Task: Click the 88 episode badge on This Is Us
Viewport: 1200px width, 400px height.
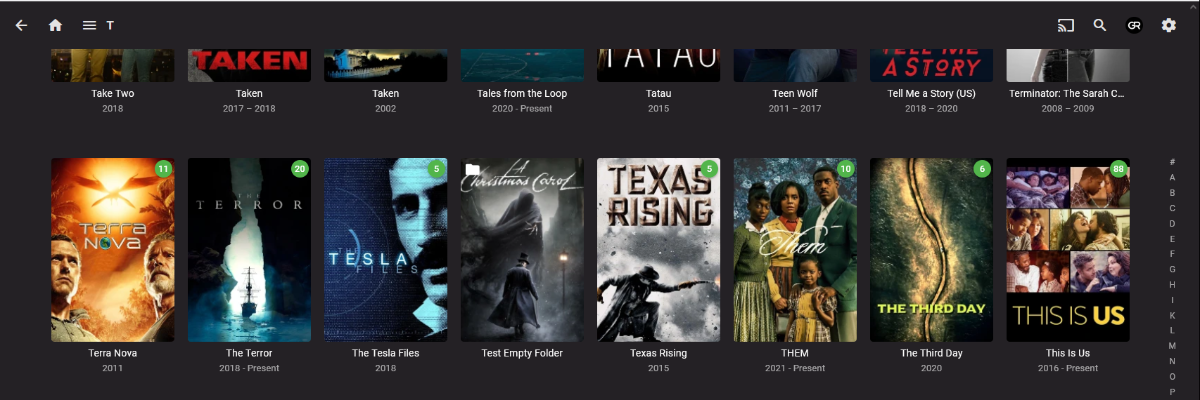Action: pyautogui.click(x=1119, y=169)
